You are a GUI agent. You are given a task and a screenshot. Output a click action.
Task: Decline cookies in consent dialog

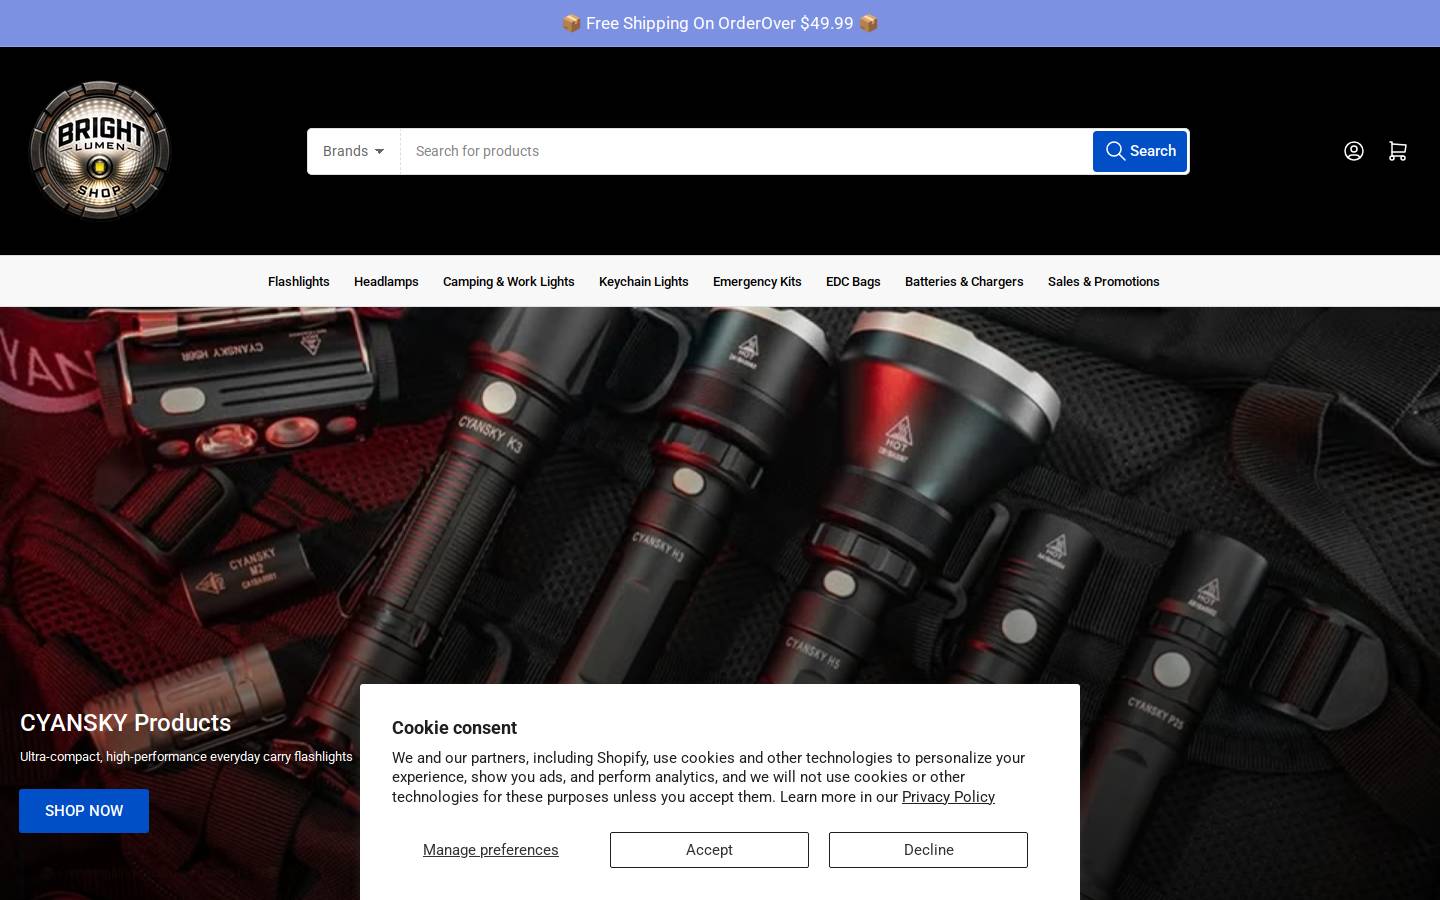pyautogui.click(x=928, y=850)
